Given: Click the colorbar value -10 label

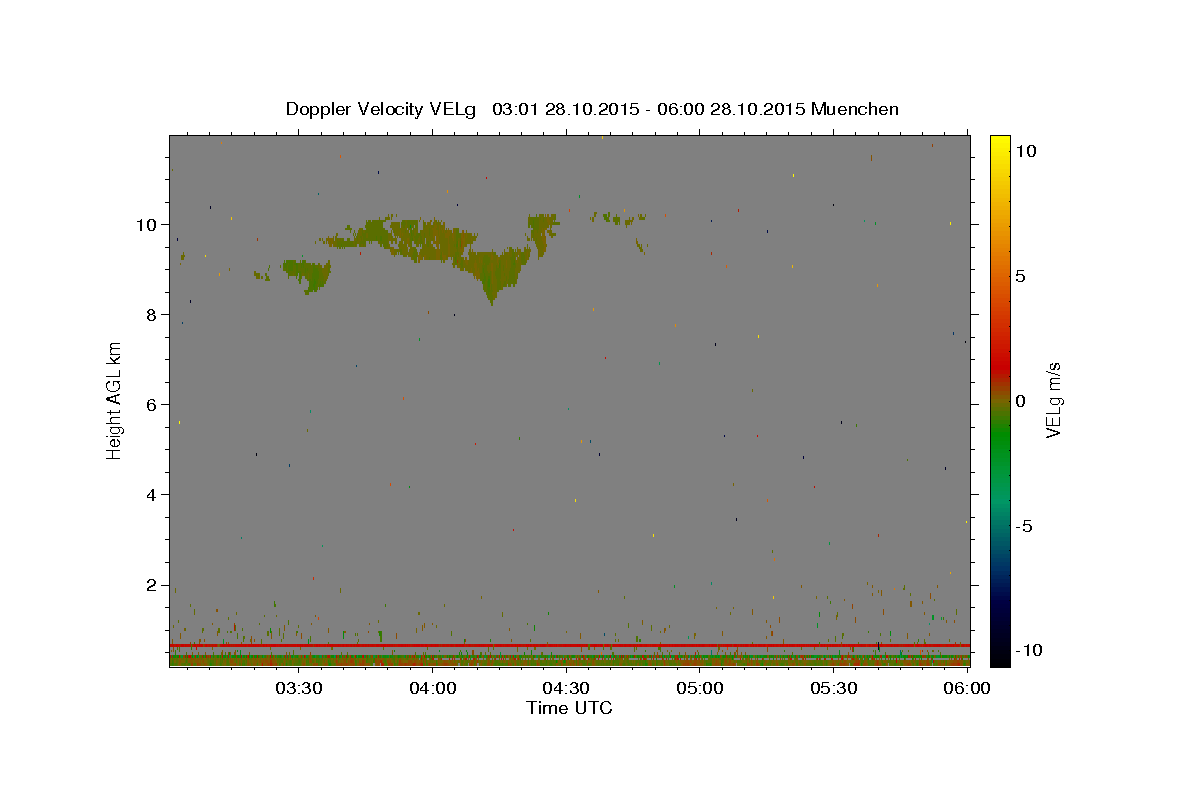Looking at the screenshot, I should click(x=1028, y=651).
